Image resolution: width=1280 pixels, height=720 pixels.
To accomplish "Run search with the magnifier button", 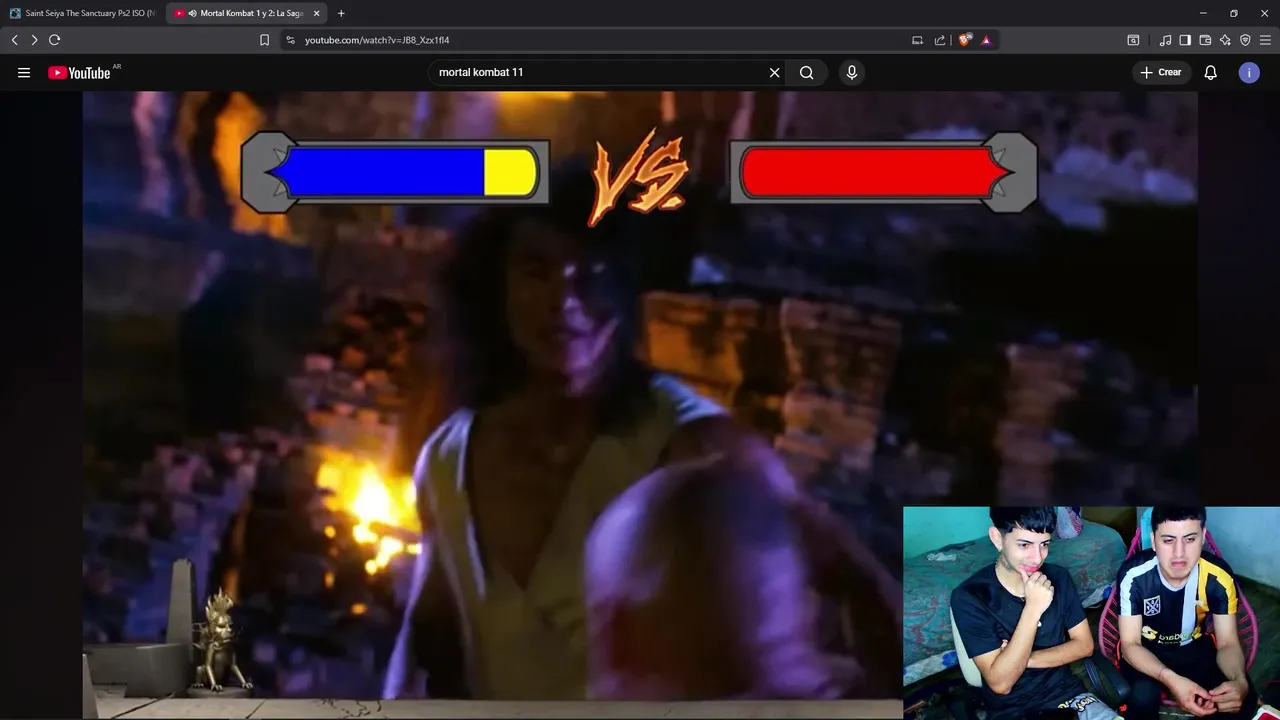I will (806, 72).
